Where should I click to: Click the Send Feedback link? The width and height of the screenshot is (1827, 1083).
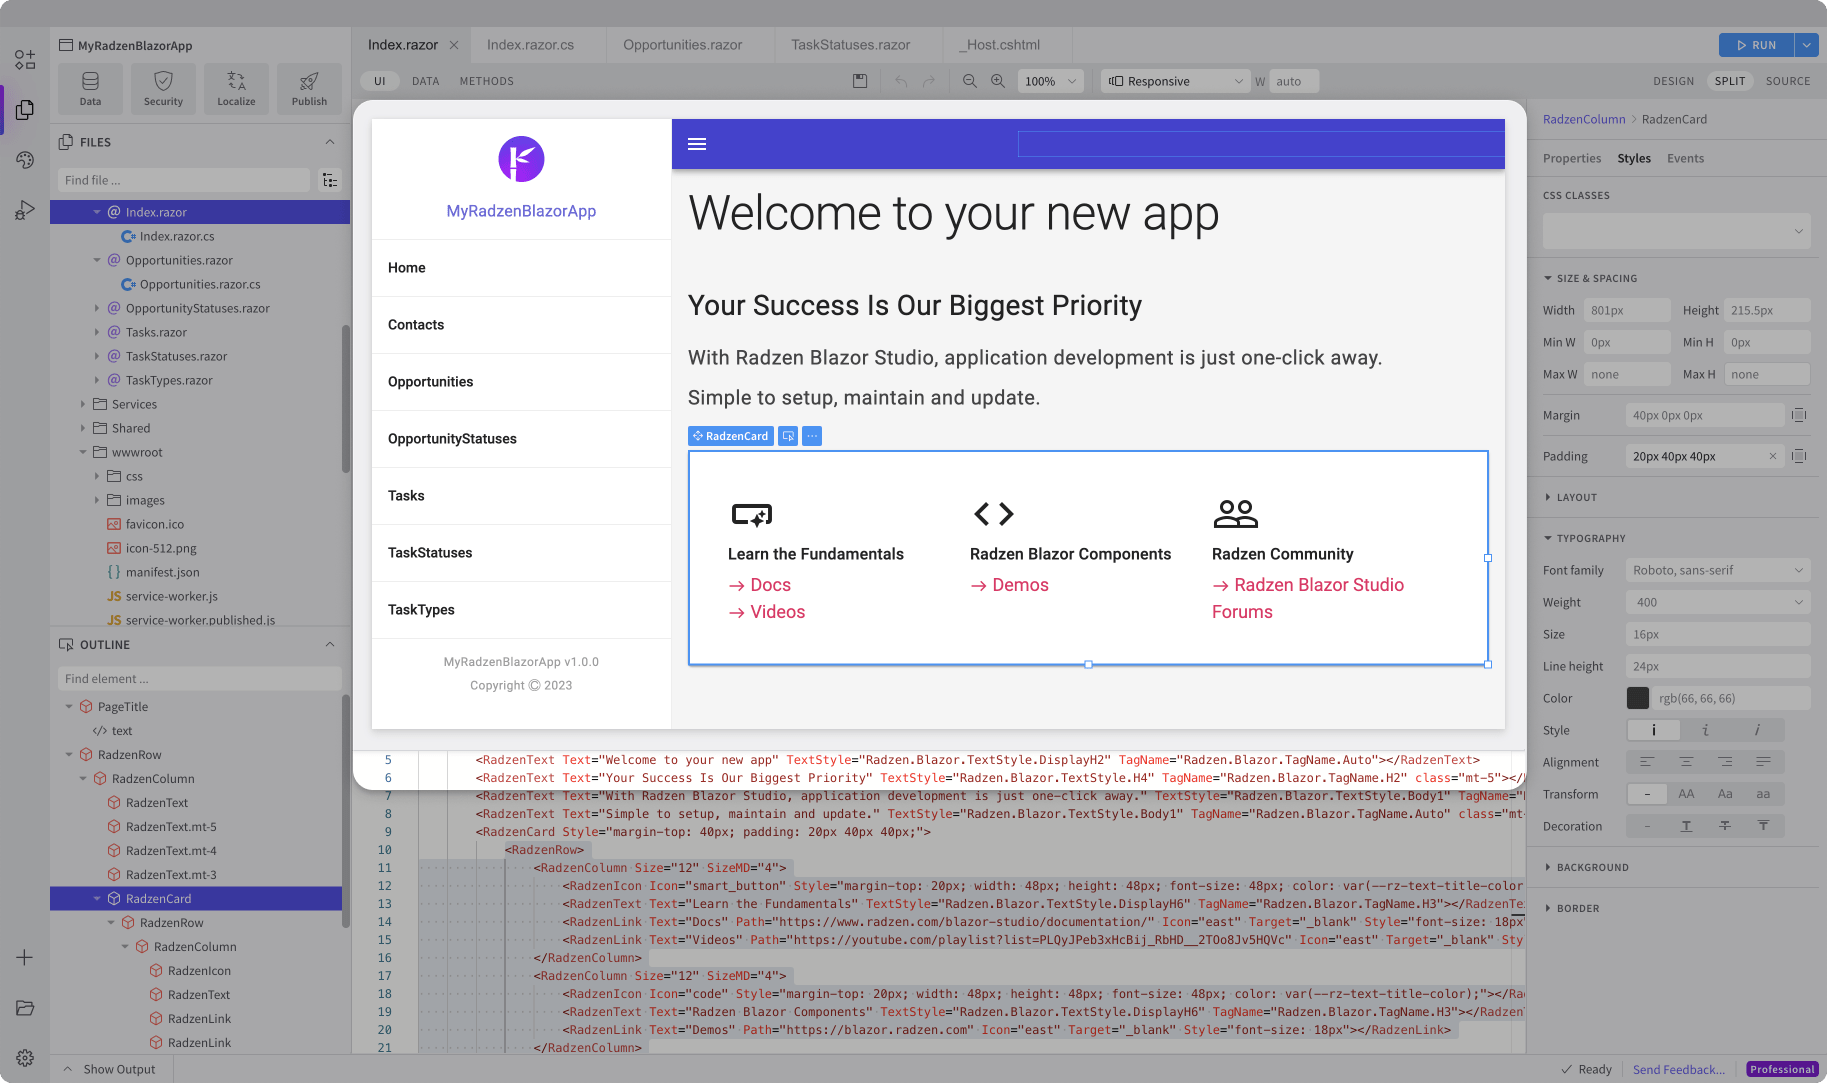pos(1678,1069)
